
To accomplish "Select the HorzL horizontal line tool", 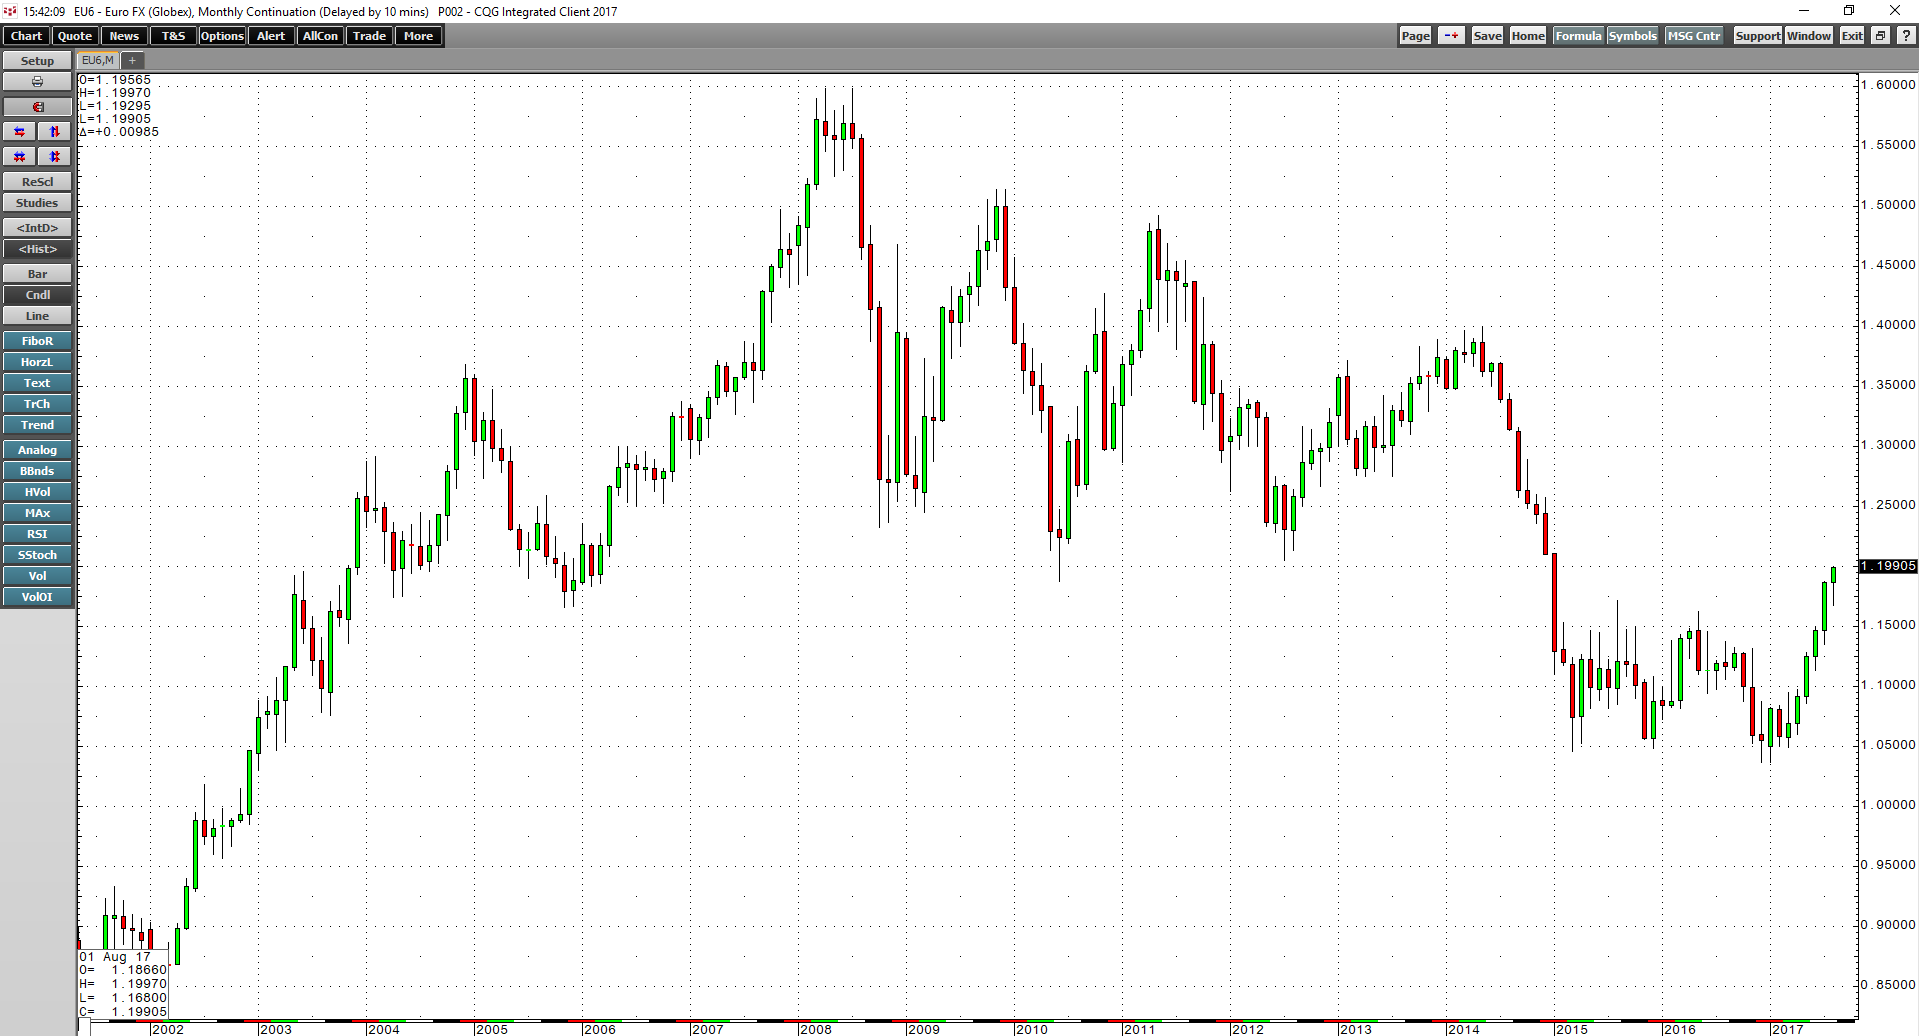I will 37,362.
